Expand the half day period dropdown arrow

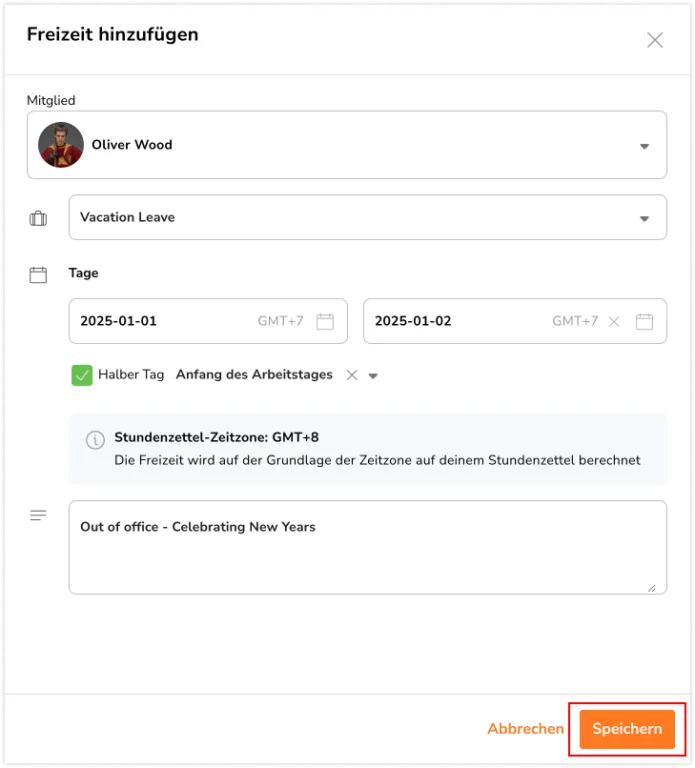coord(373,376)
